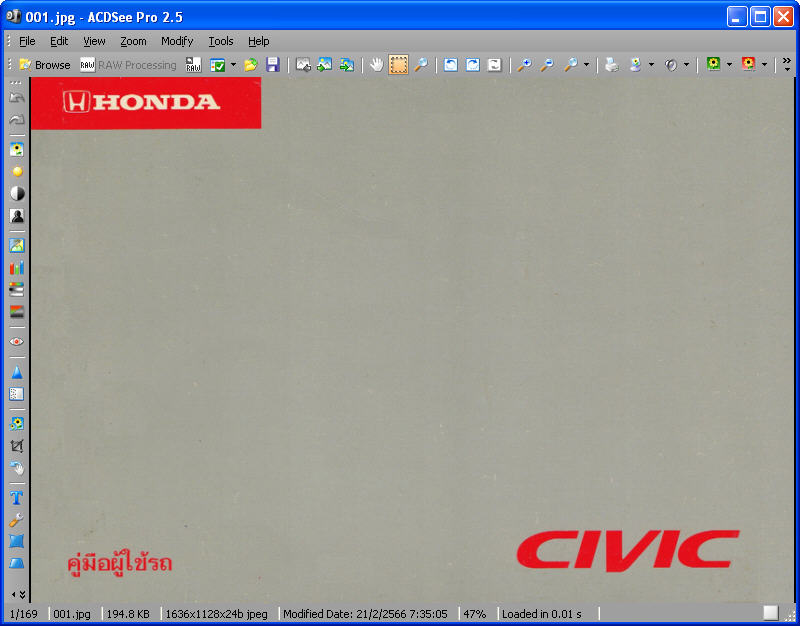Select the Hand scroll tool
The width and height of the screenshot is (800, 626).
(377, 65)
